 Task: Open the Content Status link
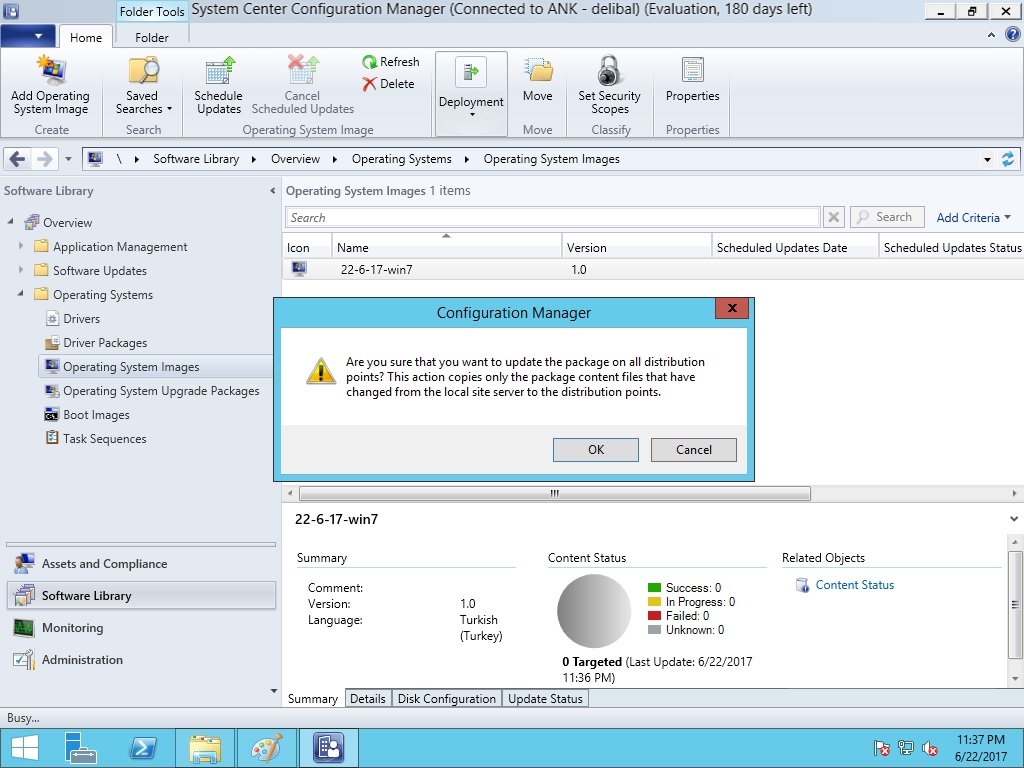854,585
